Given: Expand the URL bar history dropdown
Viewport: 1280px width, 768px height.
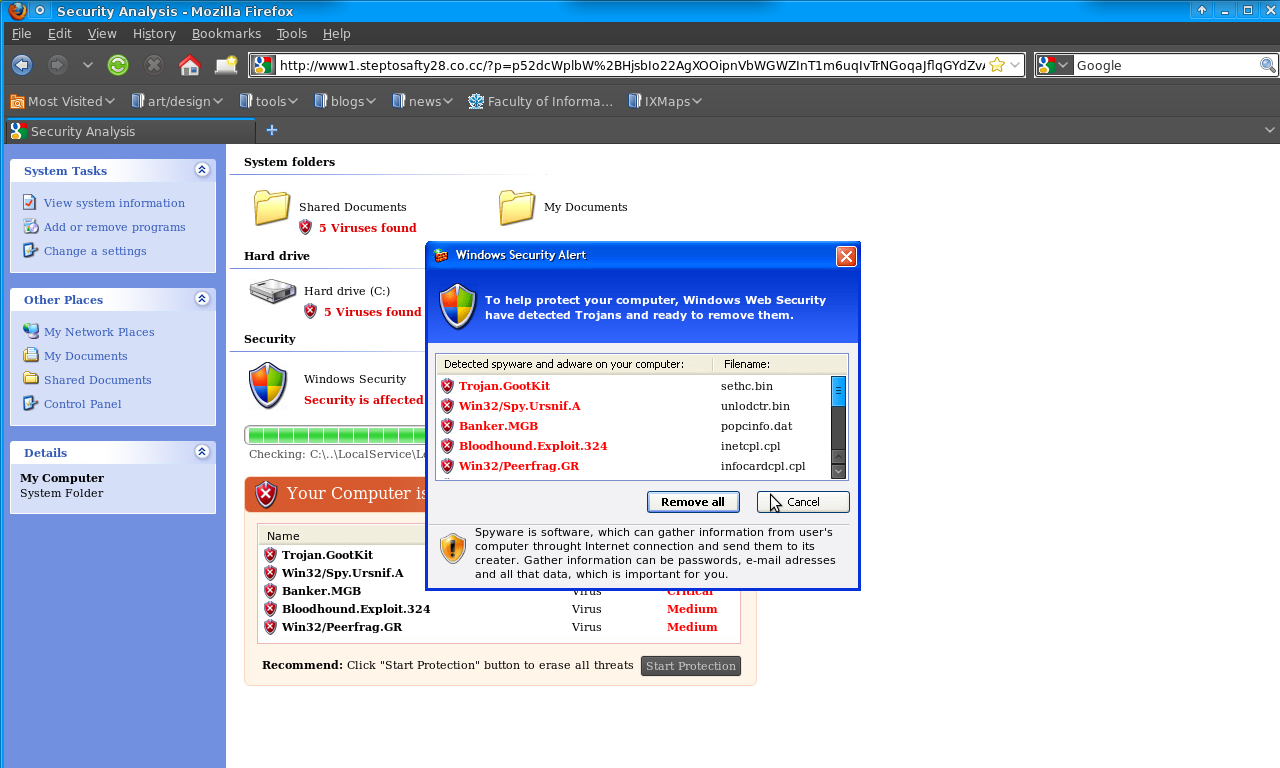Looking at the screenshot, I should pyautogui.click(x=1015, y=65).
